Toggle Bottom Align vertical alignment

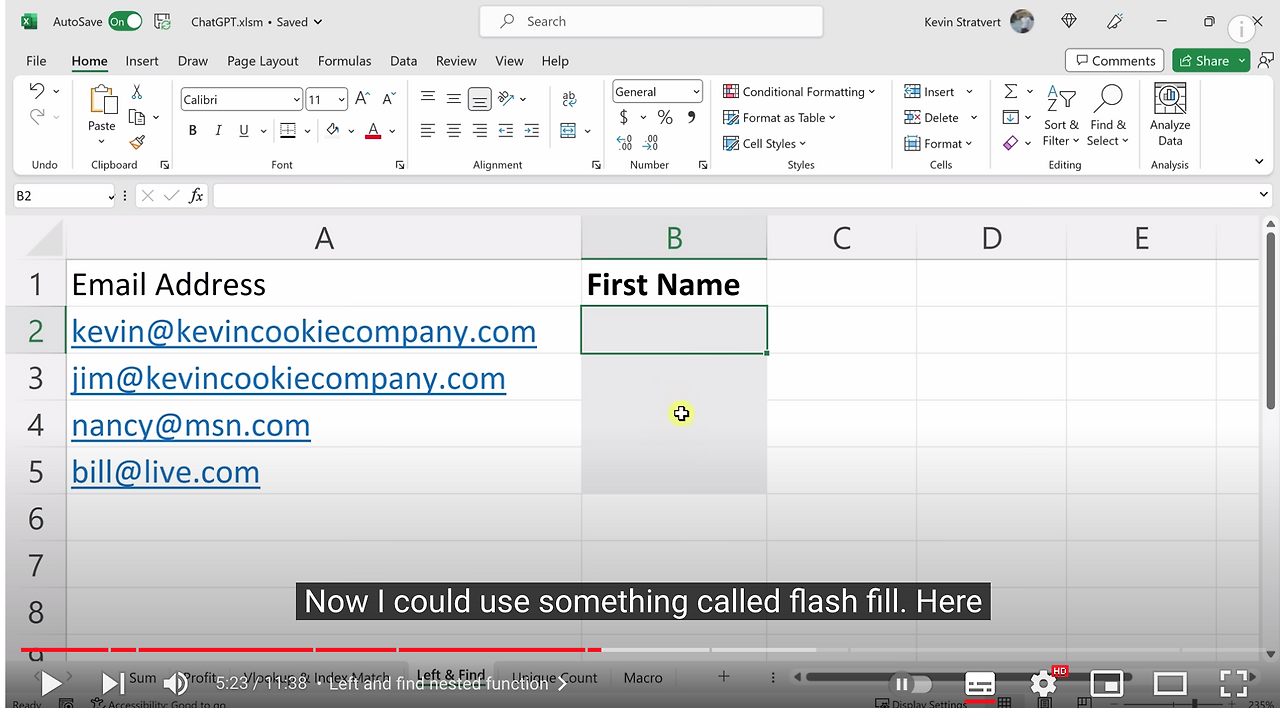click(x=480, y=98)
